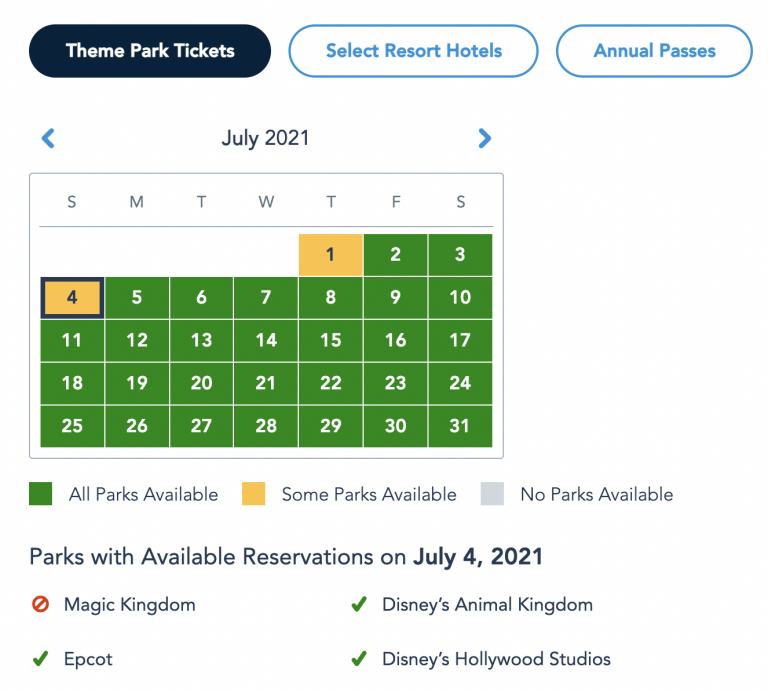The width and height of the screenshot is (768, 693).
Task: Advance to next month with right chevron
Action: 484,138
